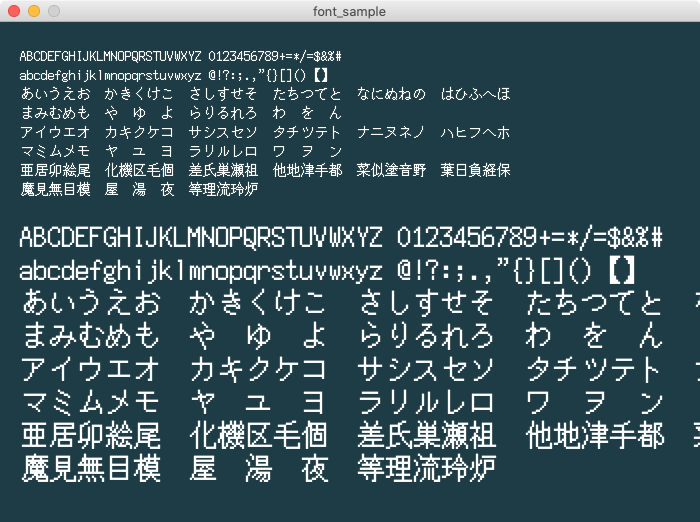The width and height of the screenshot is (700, 522).
Task: Click the small uppercase ABCDEFGHIJKLMNOPQRSTUVWXYZ text
Action: (x=110, y=56)
